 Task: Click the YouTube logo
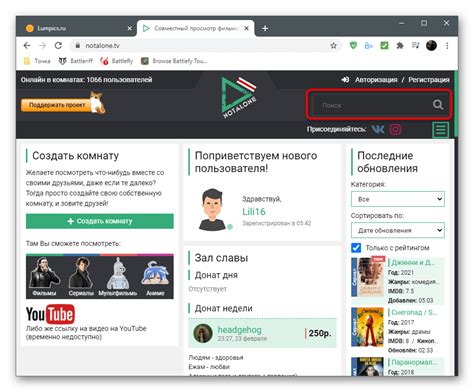click(x=50, y=314)
